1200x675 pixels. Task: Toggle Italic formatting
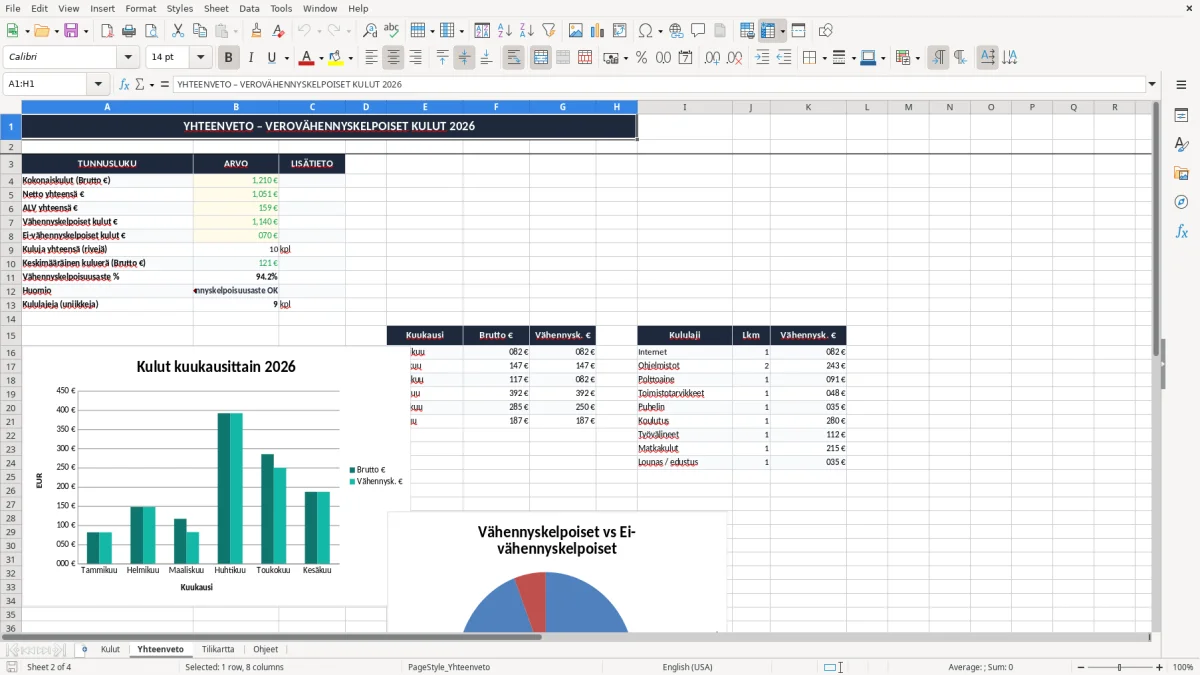[251, 58]
